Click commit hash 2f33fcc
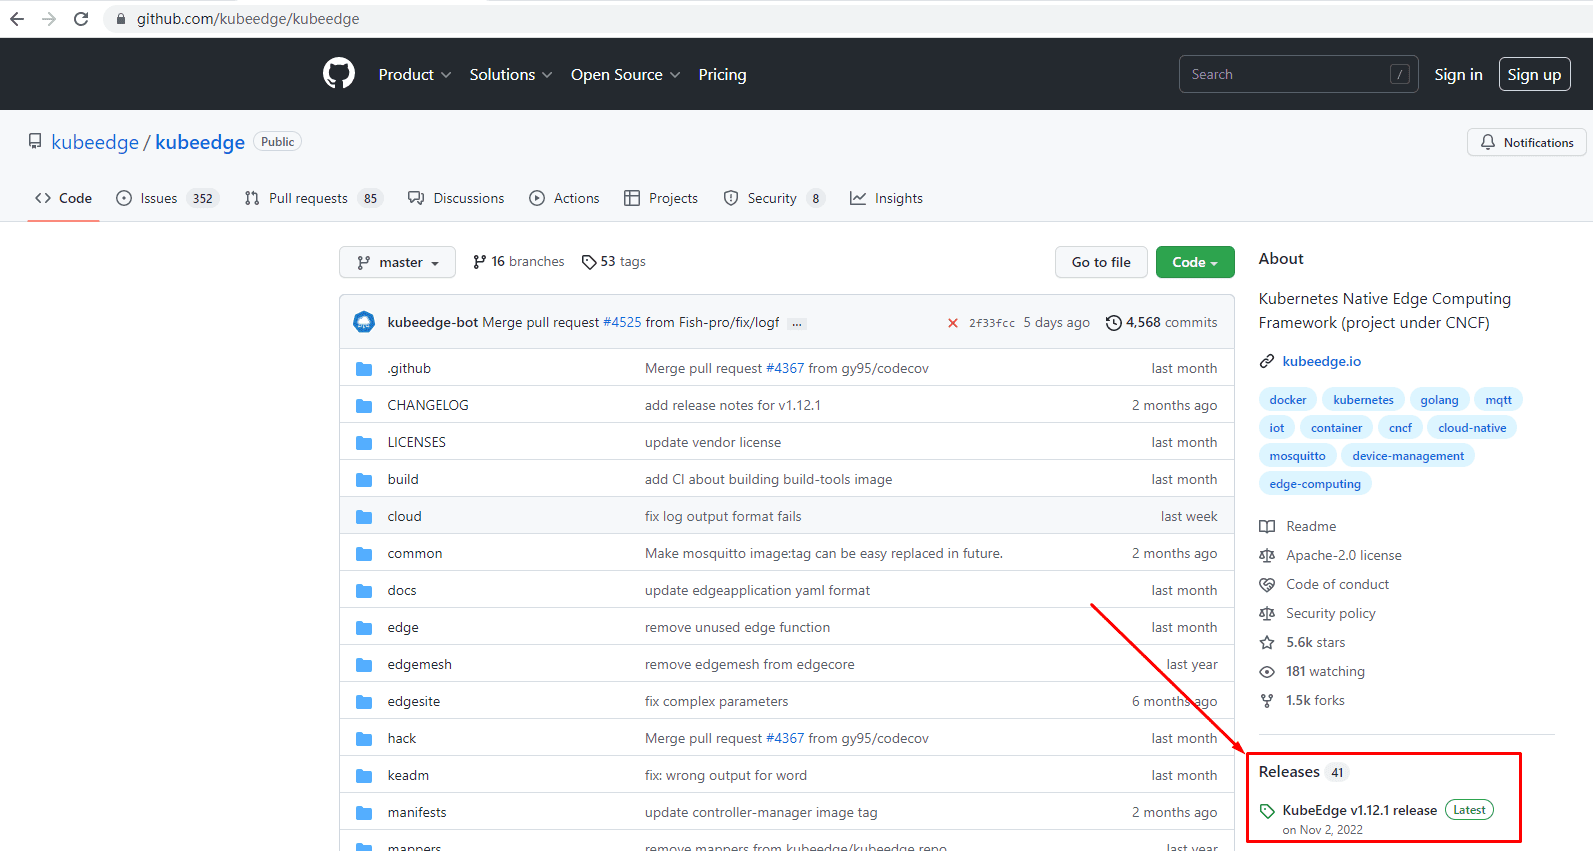Image resolution: width=1593 pixels, height=851 pixels. coord(991,323)
